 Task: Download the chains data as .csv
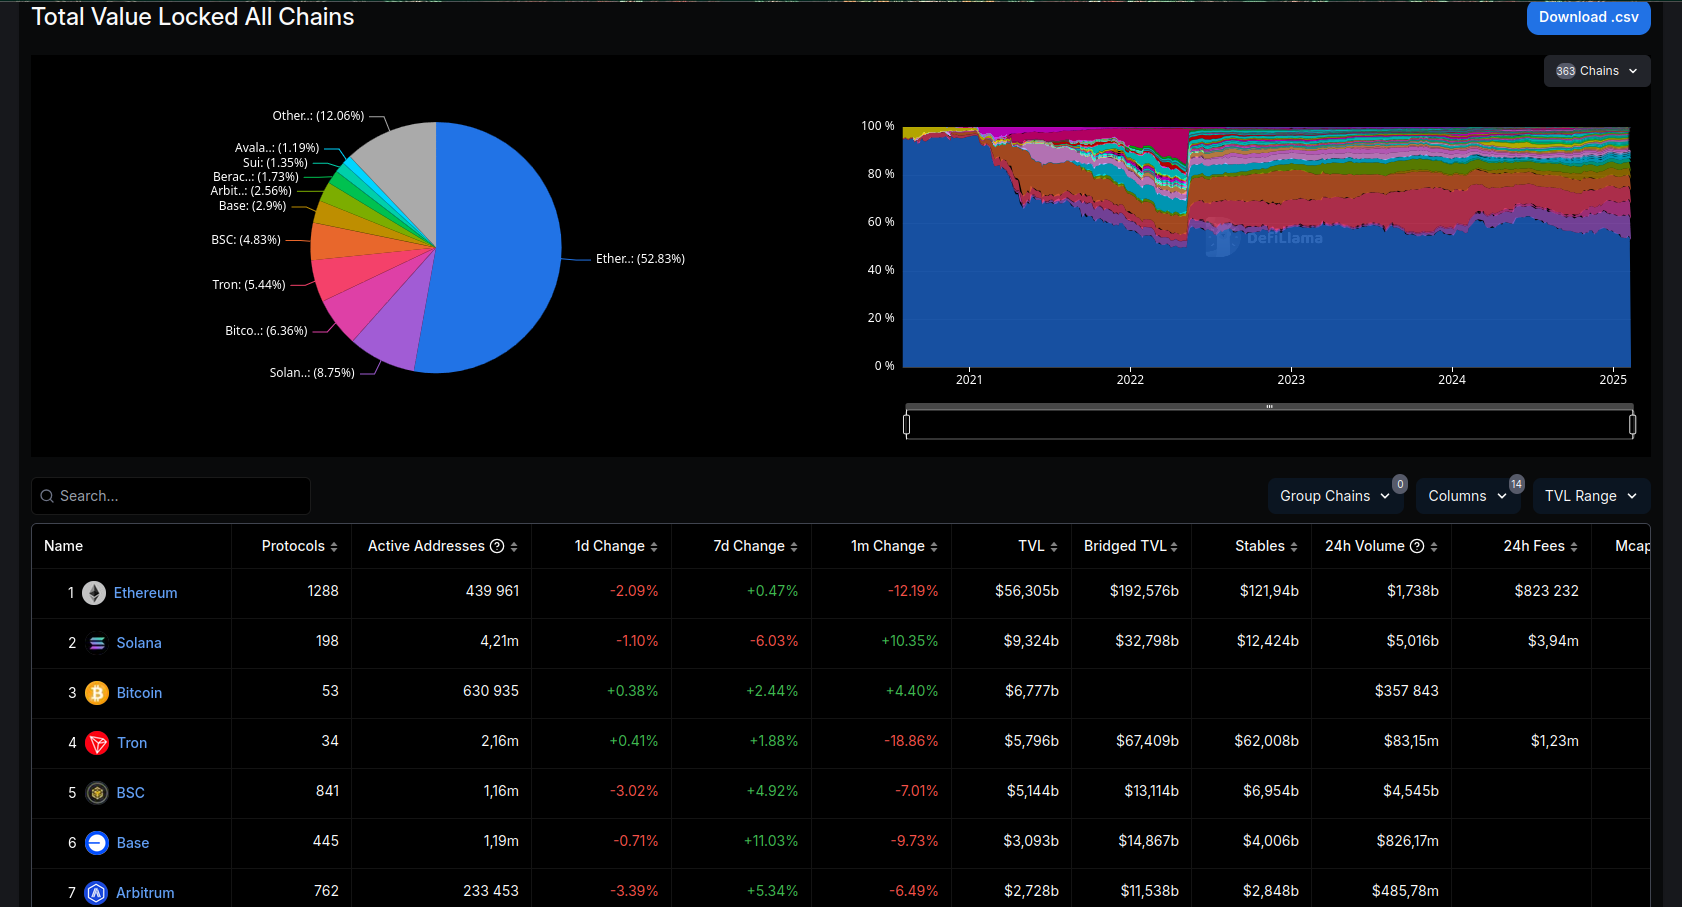tap(1588, 17)
